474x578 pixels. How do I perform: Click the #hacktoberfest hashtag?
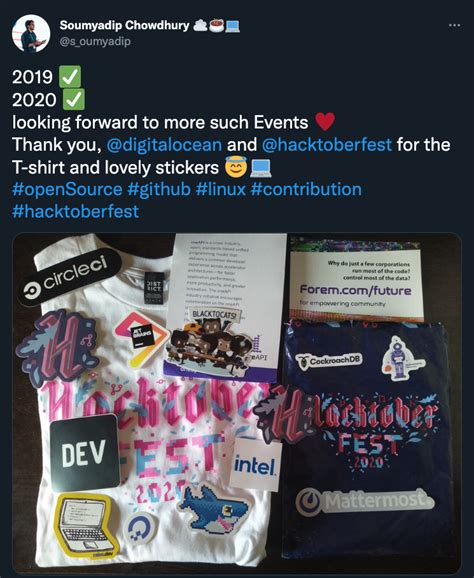(76, 212)
